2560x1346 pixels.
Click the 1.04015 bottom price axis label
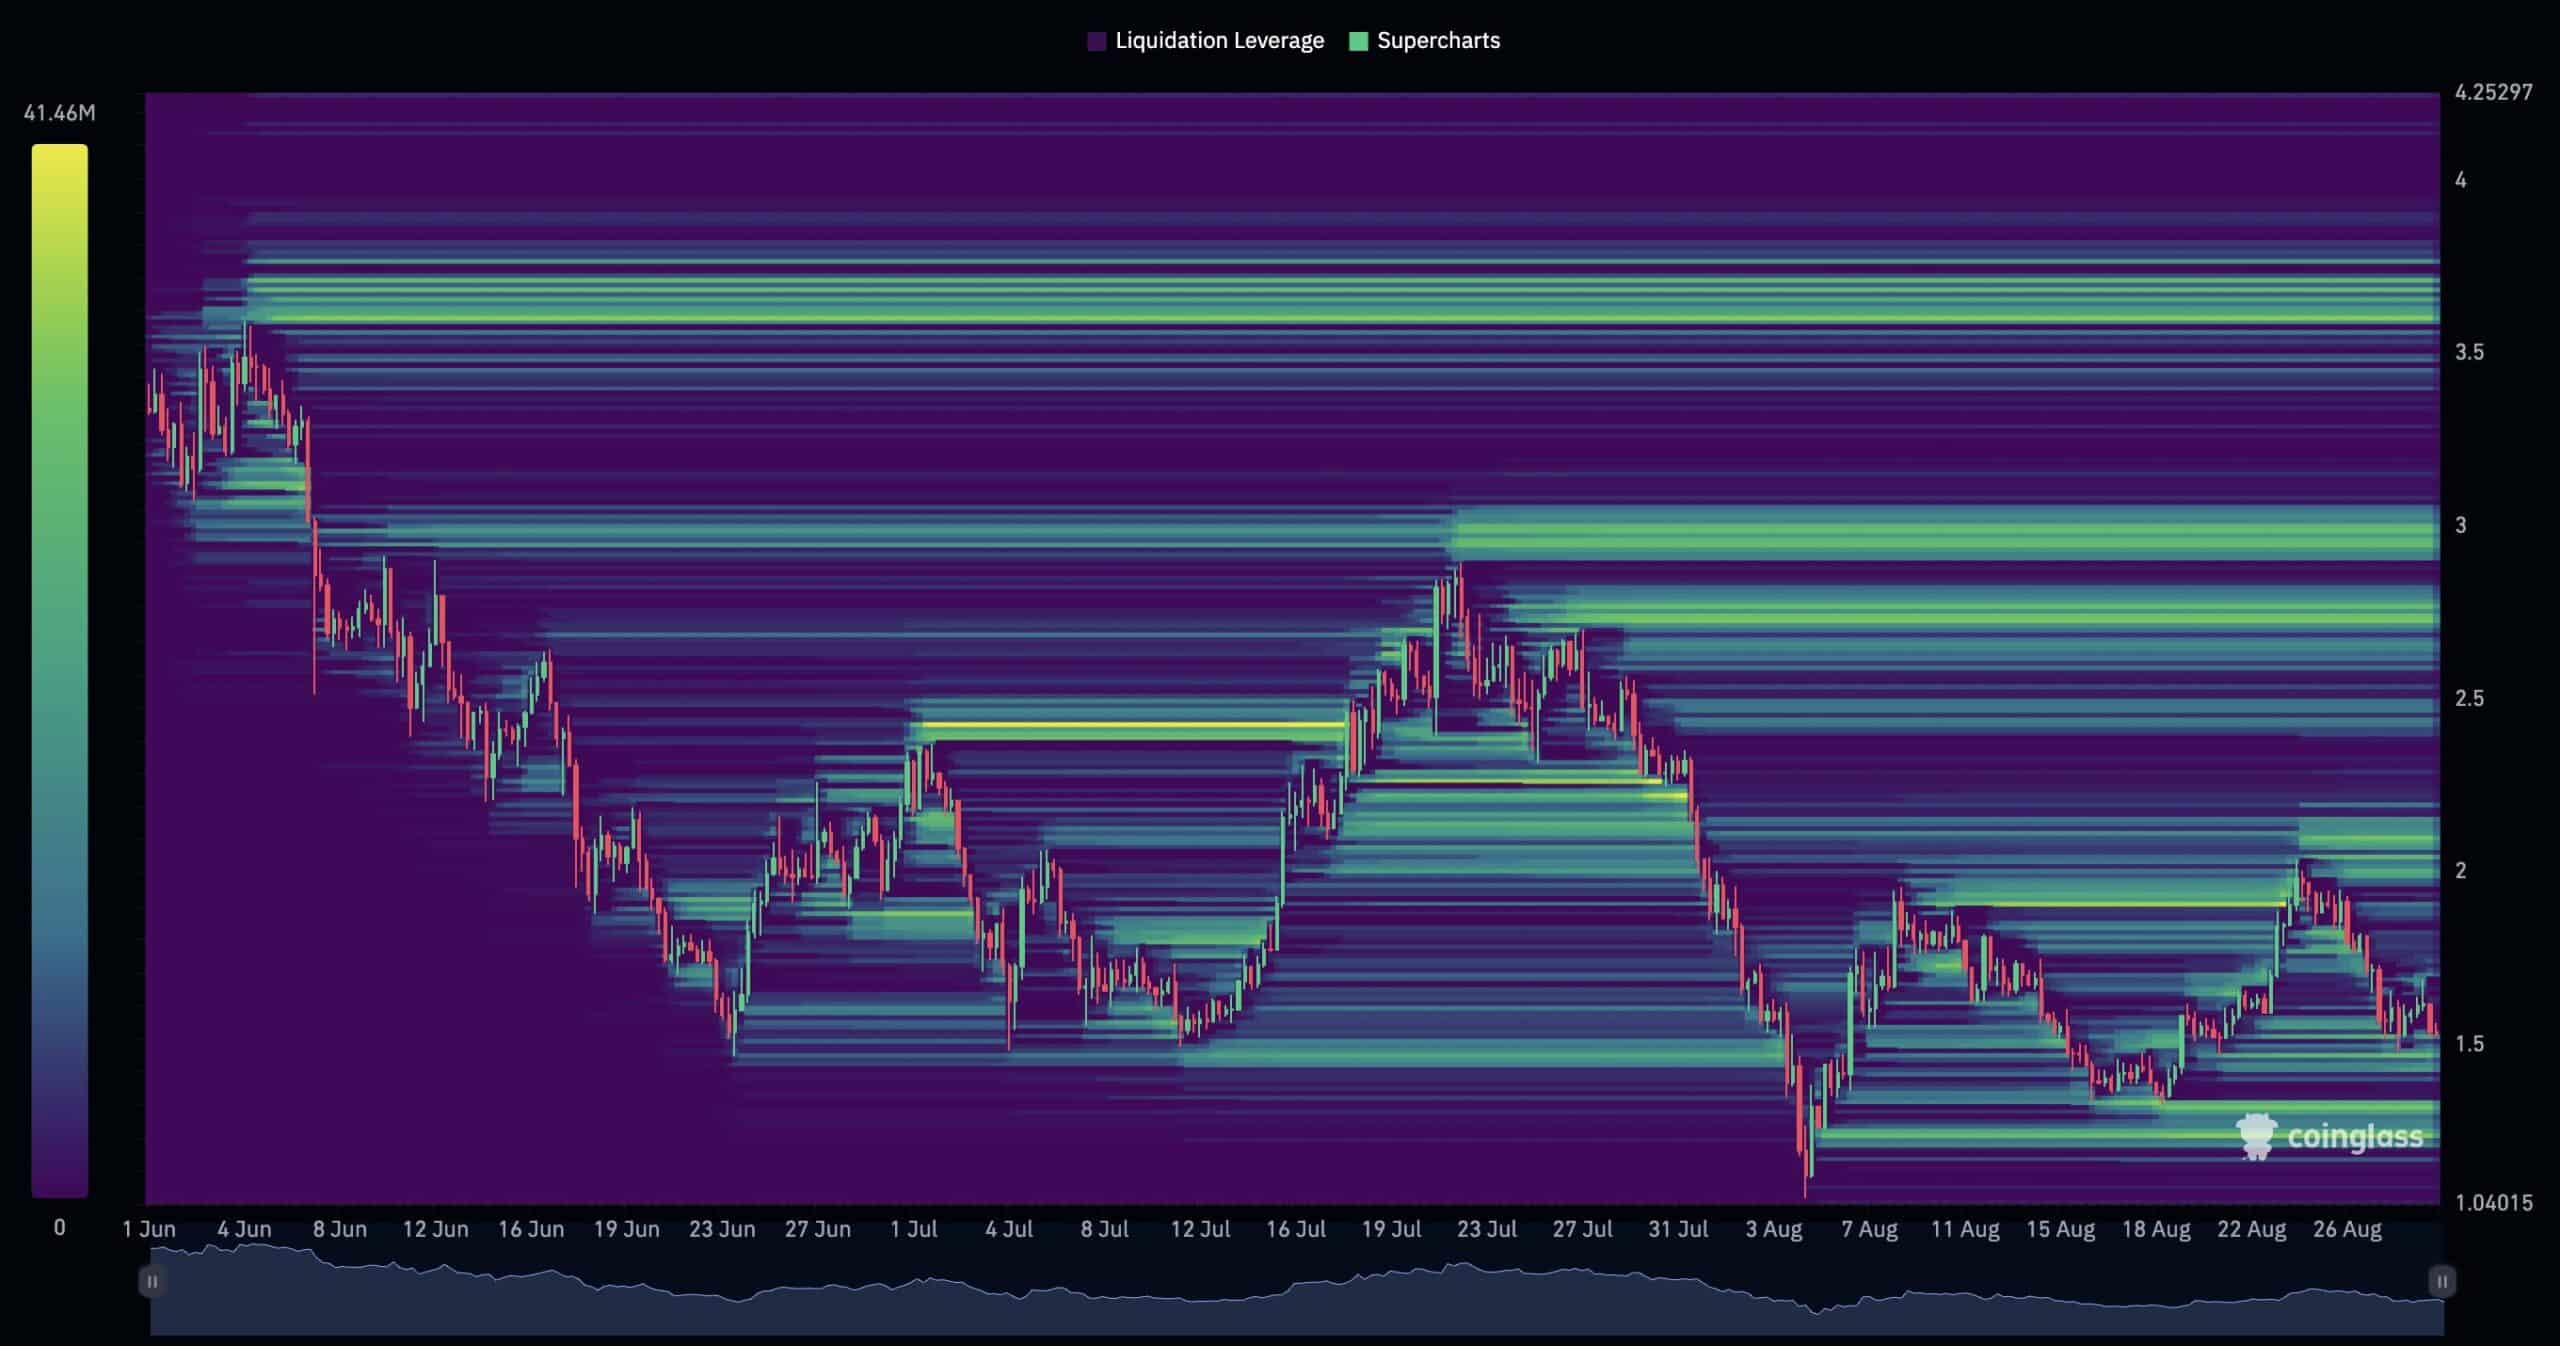(2493, 1202)
